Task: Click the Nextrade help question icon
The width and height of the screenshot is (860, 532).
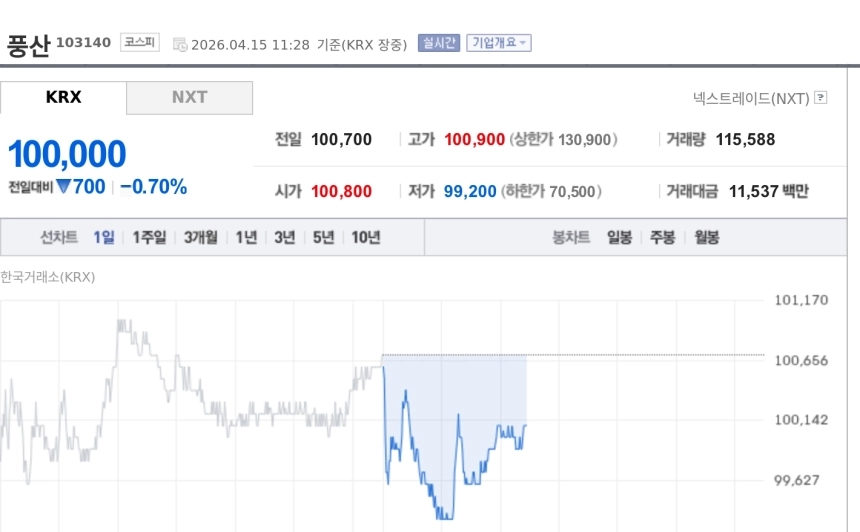Action: click(x=821, y=98)
